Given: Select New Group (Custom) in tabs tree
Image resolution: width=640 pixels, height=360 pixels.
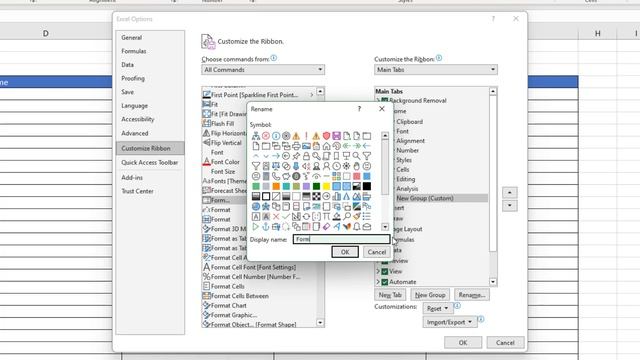Looking at the screenshot, I should point(425,198).
